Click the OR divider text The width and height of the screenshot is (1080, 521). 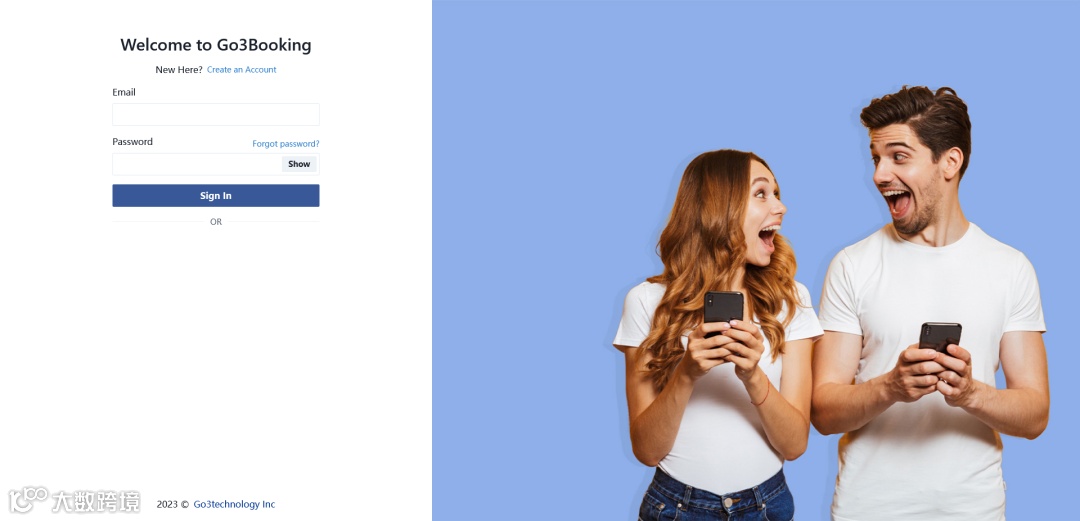216,222
